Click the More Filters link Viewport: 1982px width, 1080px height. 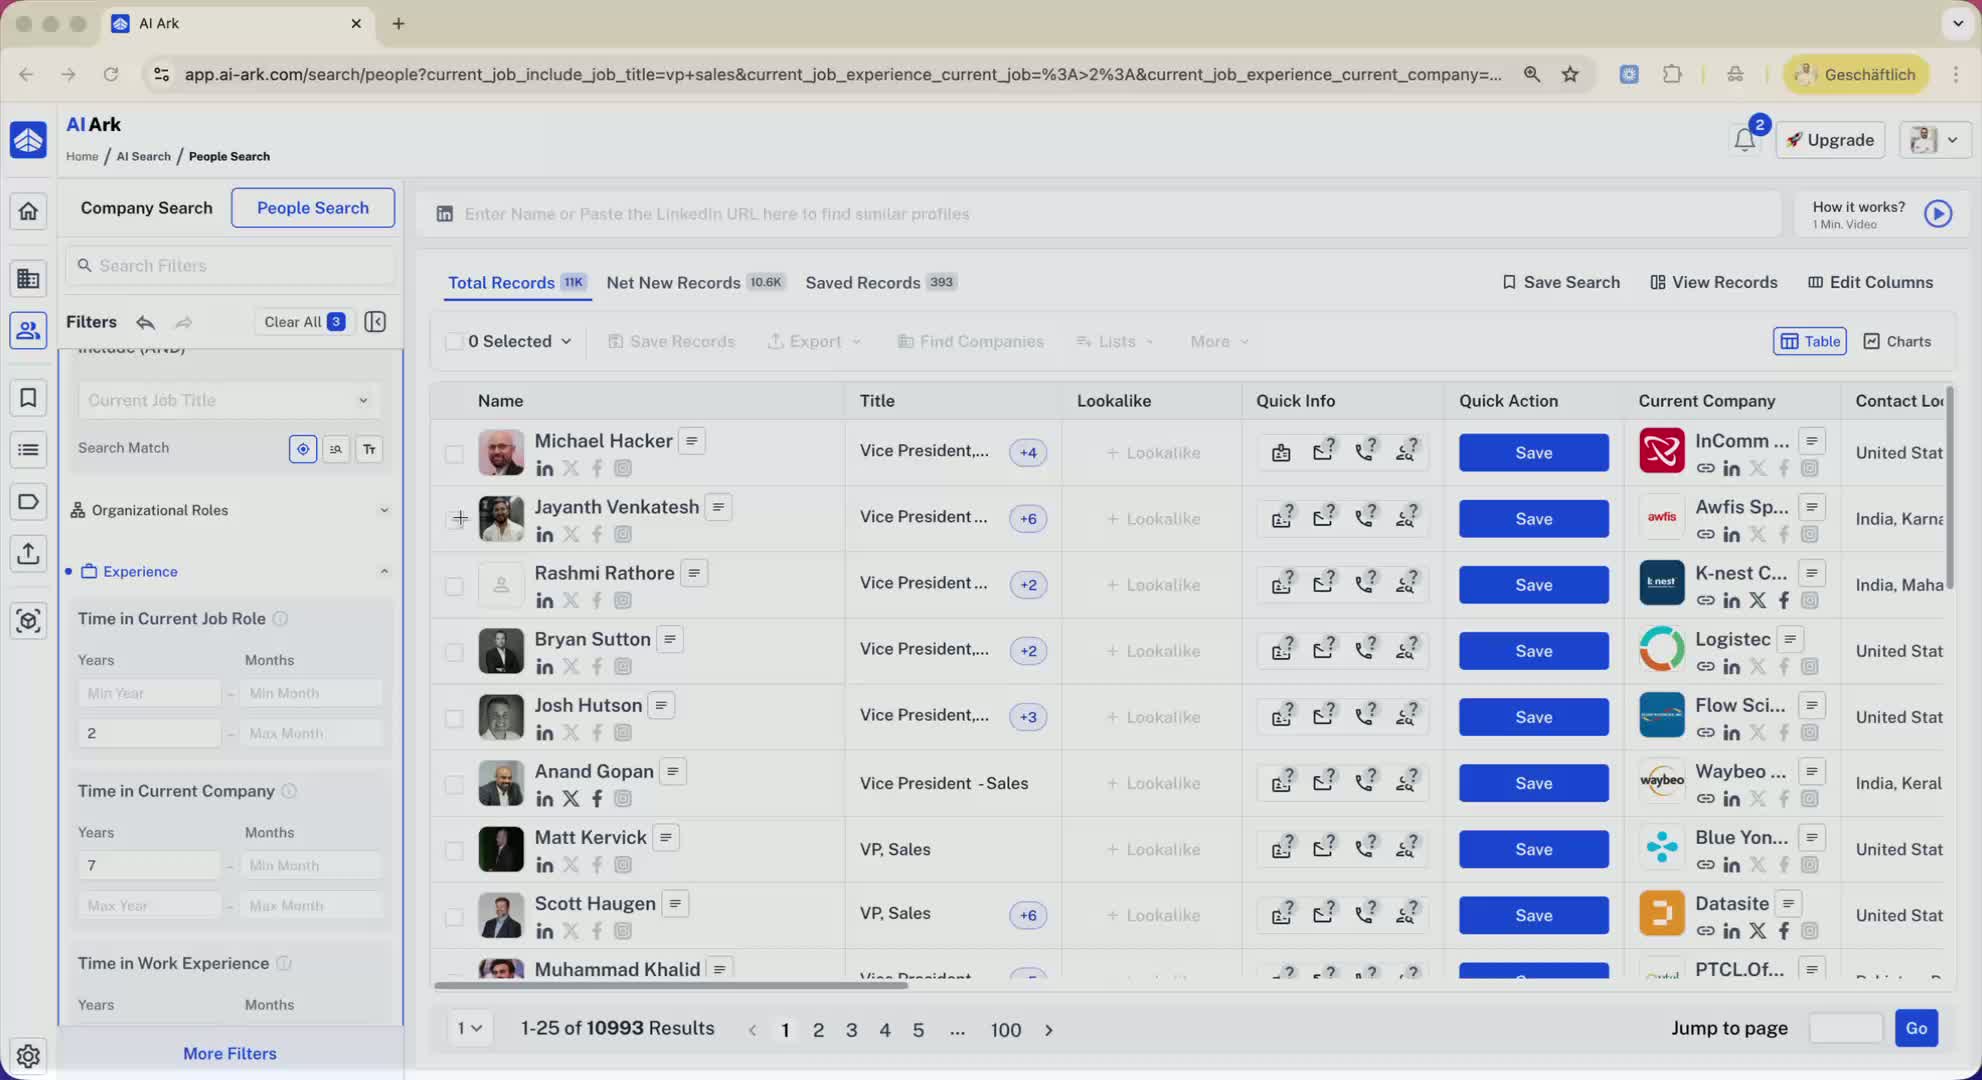(230, 1053)
